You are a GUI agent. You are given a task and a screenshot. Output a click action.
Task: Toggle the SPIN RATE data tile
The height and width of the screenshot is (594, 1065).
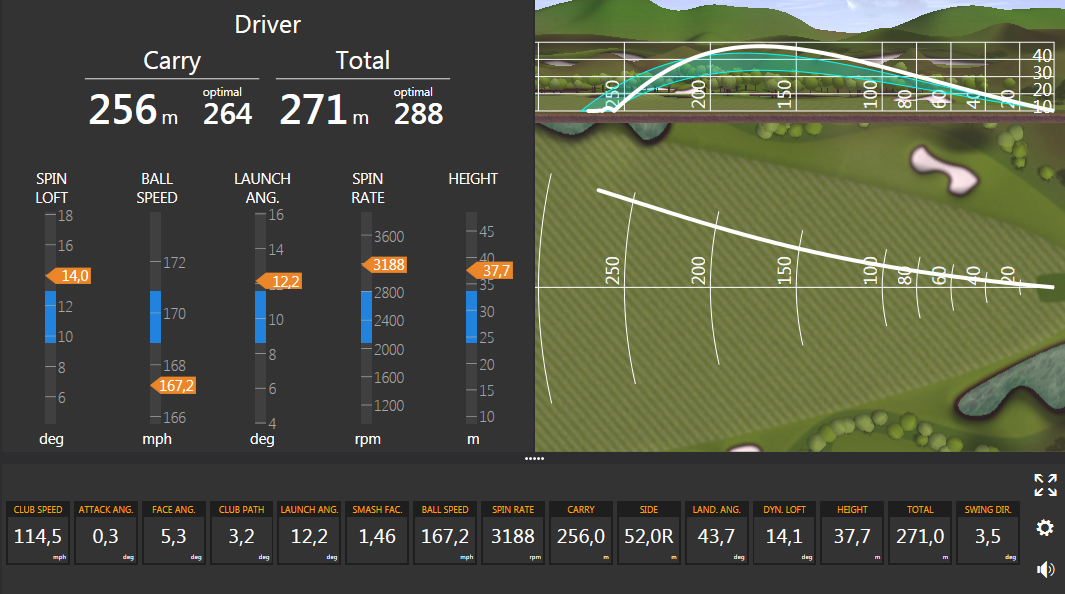(x=513, y=533)
